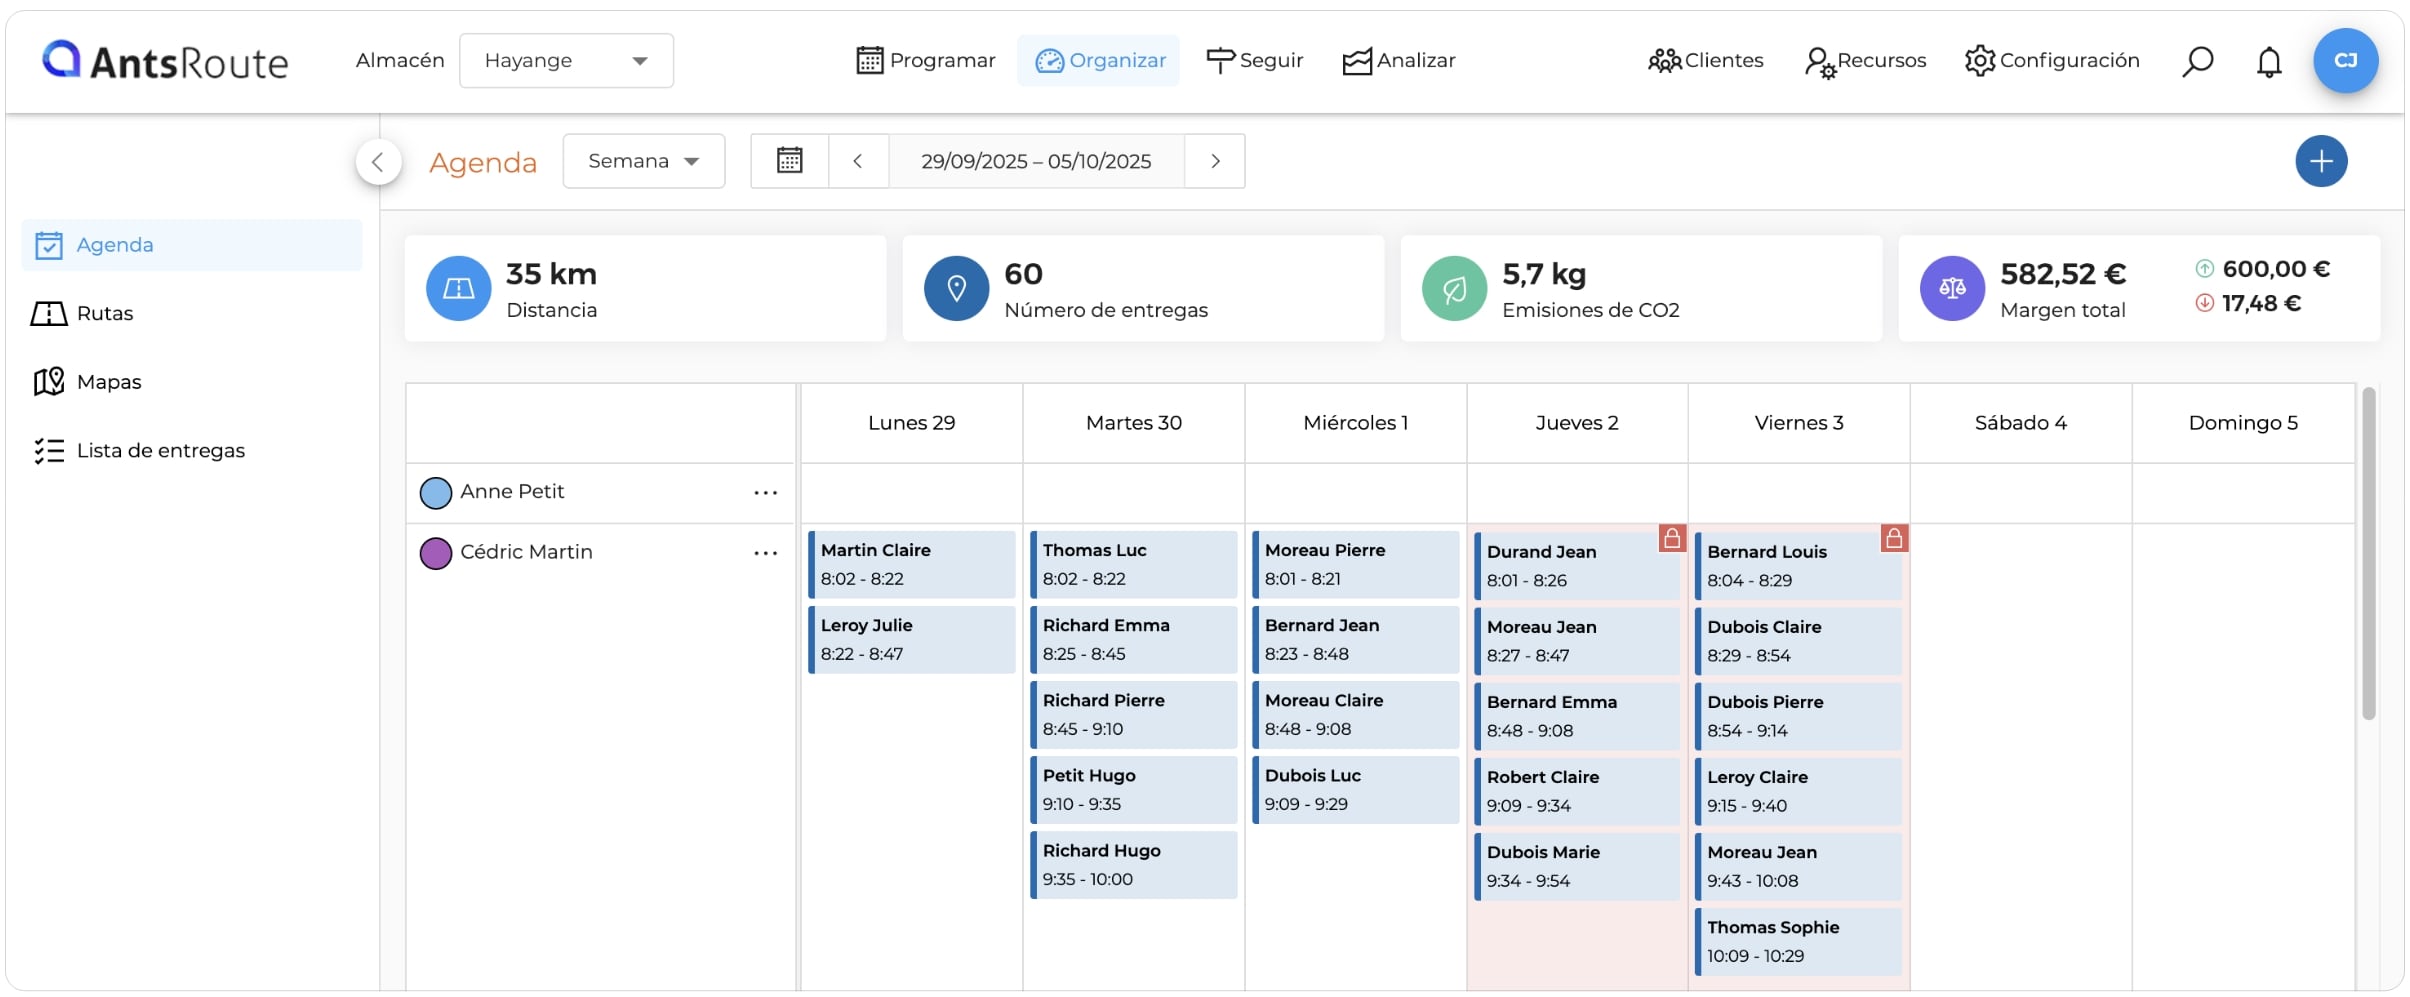Image resolution: width=2410 pixels, height=997 pixels.
Task: Select the Lunes 29 column header
Action: (x=912, y=423)
